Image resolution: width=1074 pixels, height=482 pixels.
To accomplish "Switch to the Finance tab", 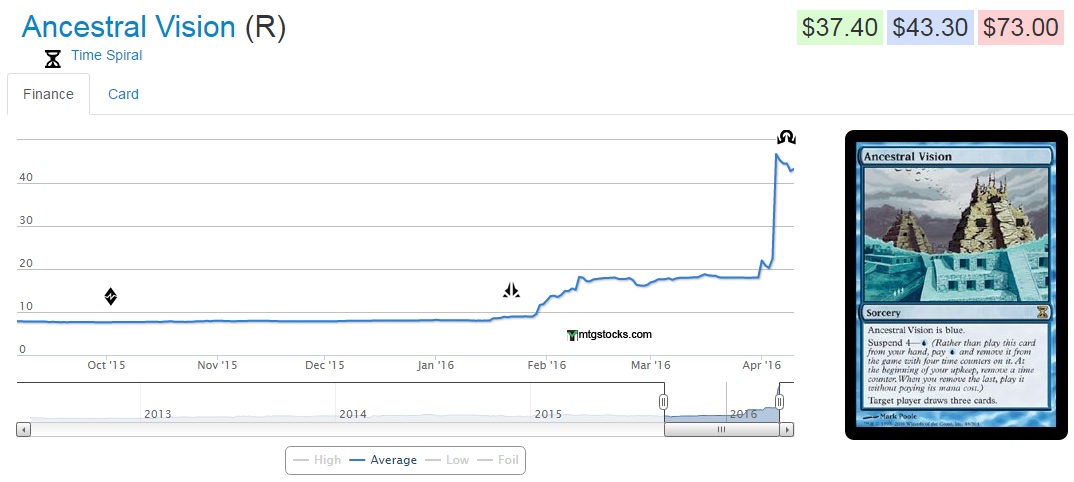I will (x=48, y=94).
